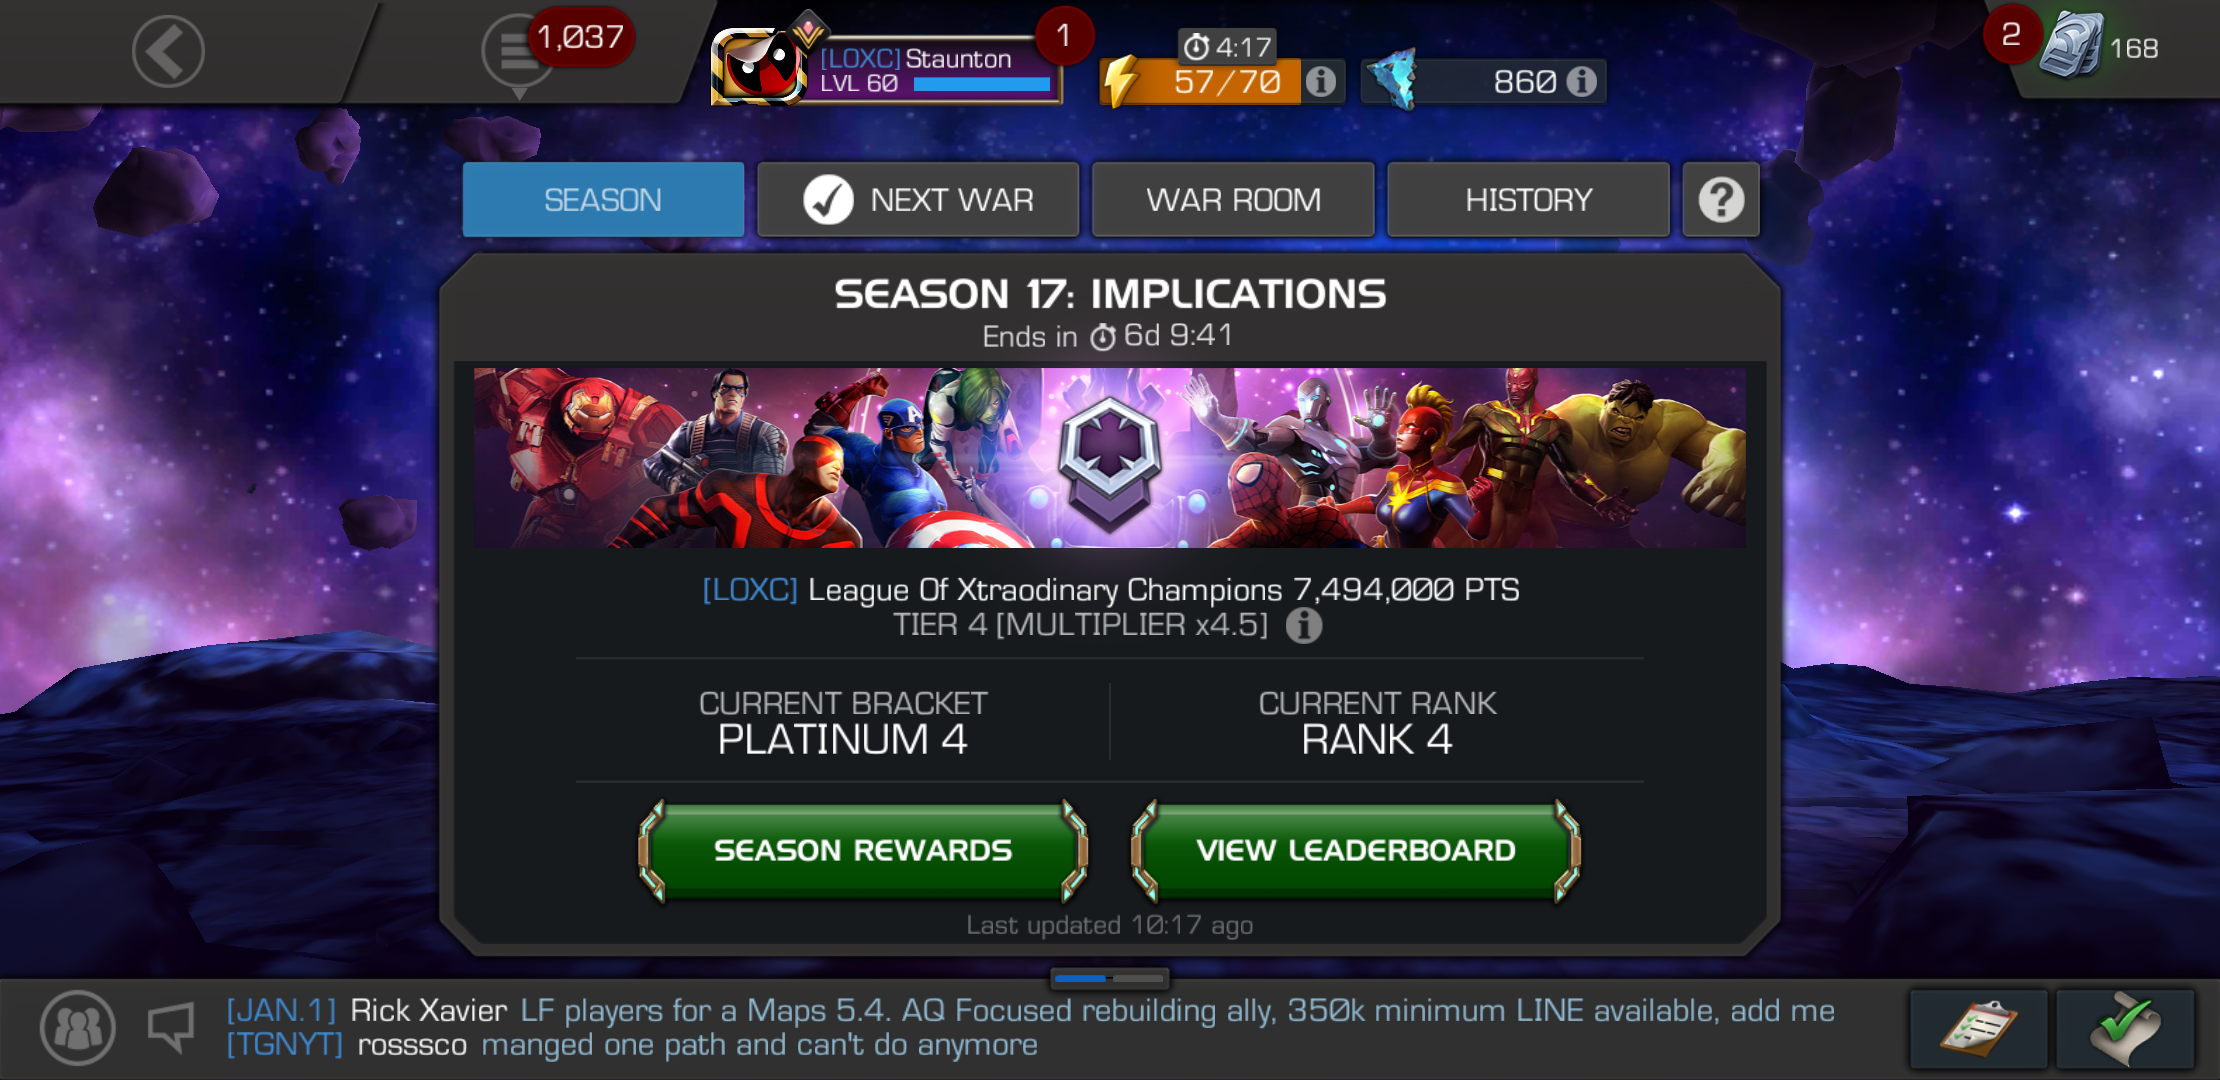Toggle the Next War checkmark
The width and height of the screenshot is (2220, 1080).
coord(827,200)
